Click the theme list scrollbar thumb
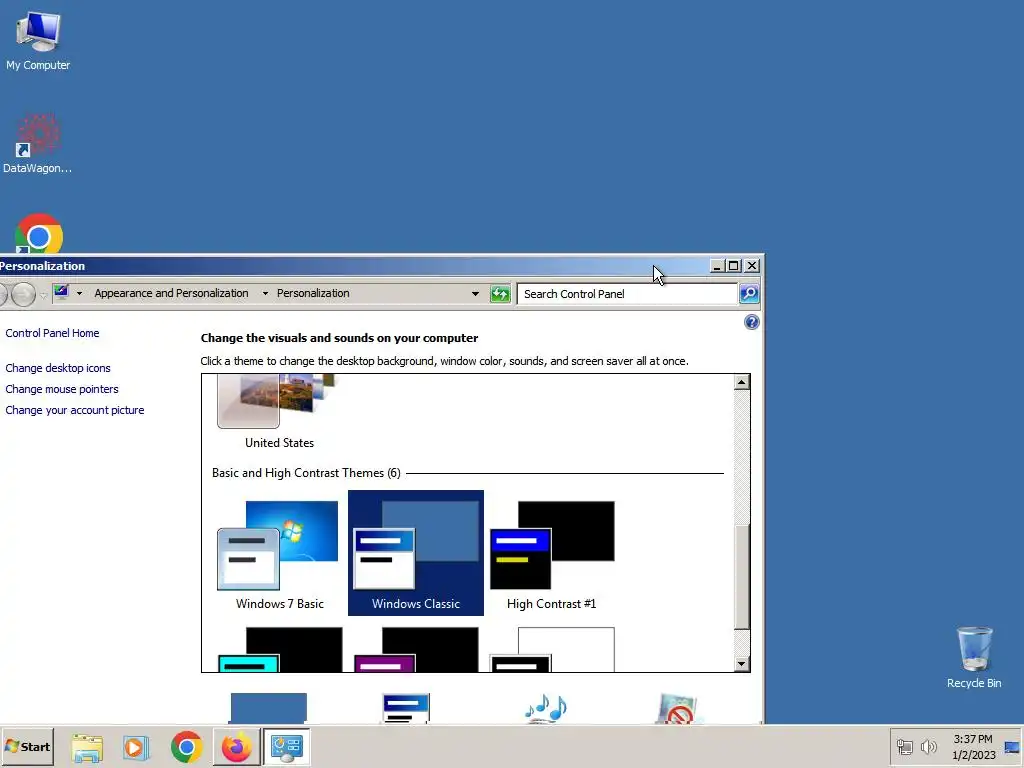The width and height of the screenshot is (1024, 768). coord(741,577)
